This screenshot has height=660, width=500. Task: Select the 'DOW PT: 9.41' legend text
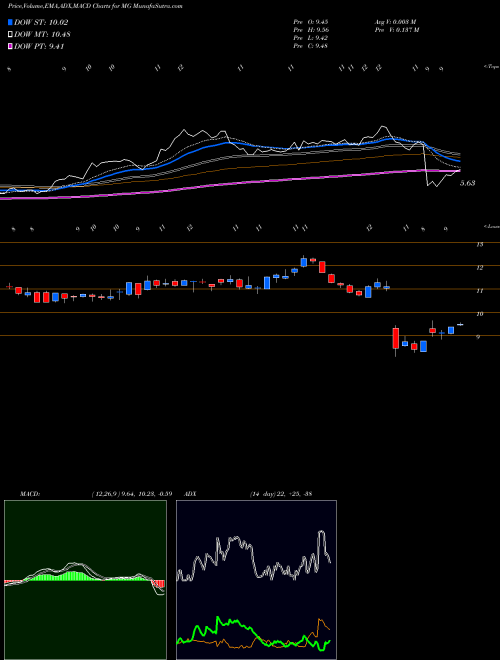39,47
